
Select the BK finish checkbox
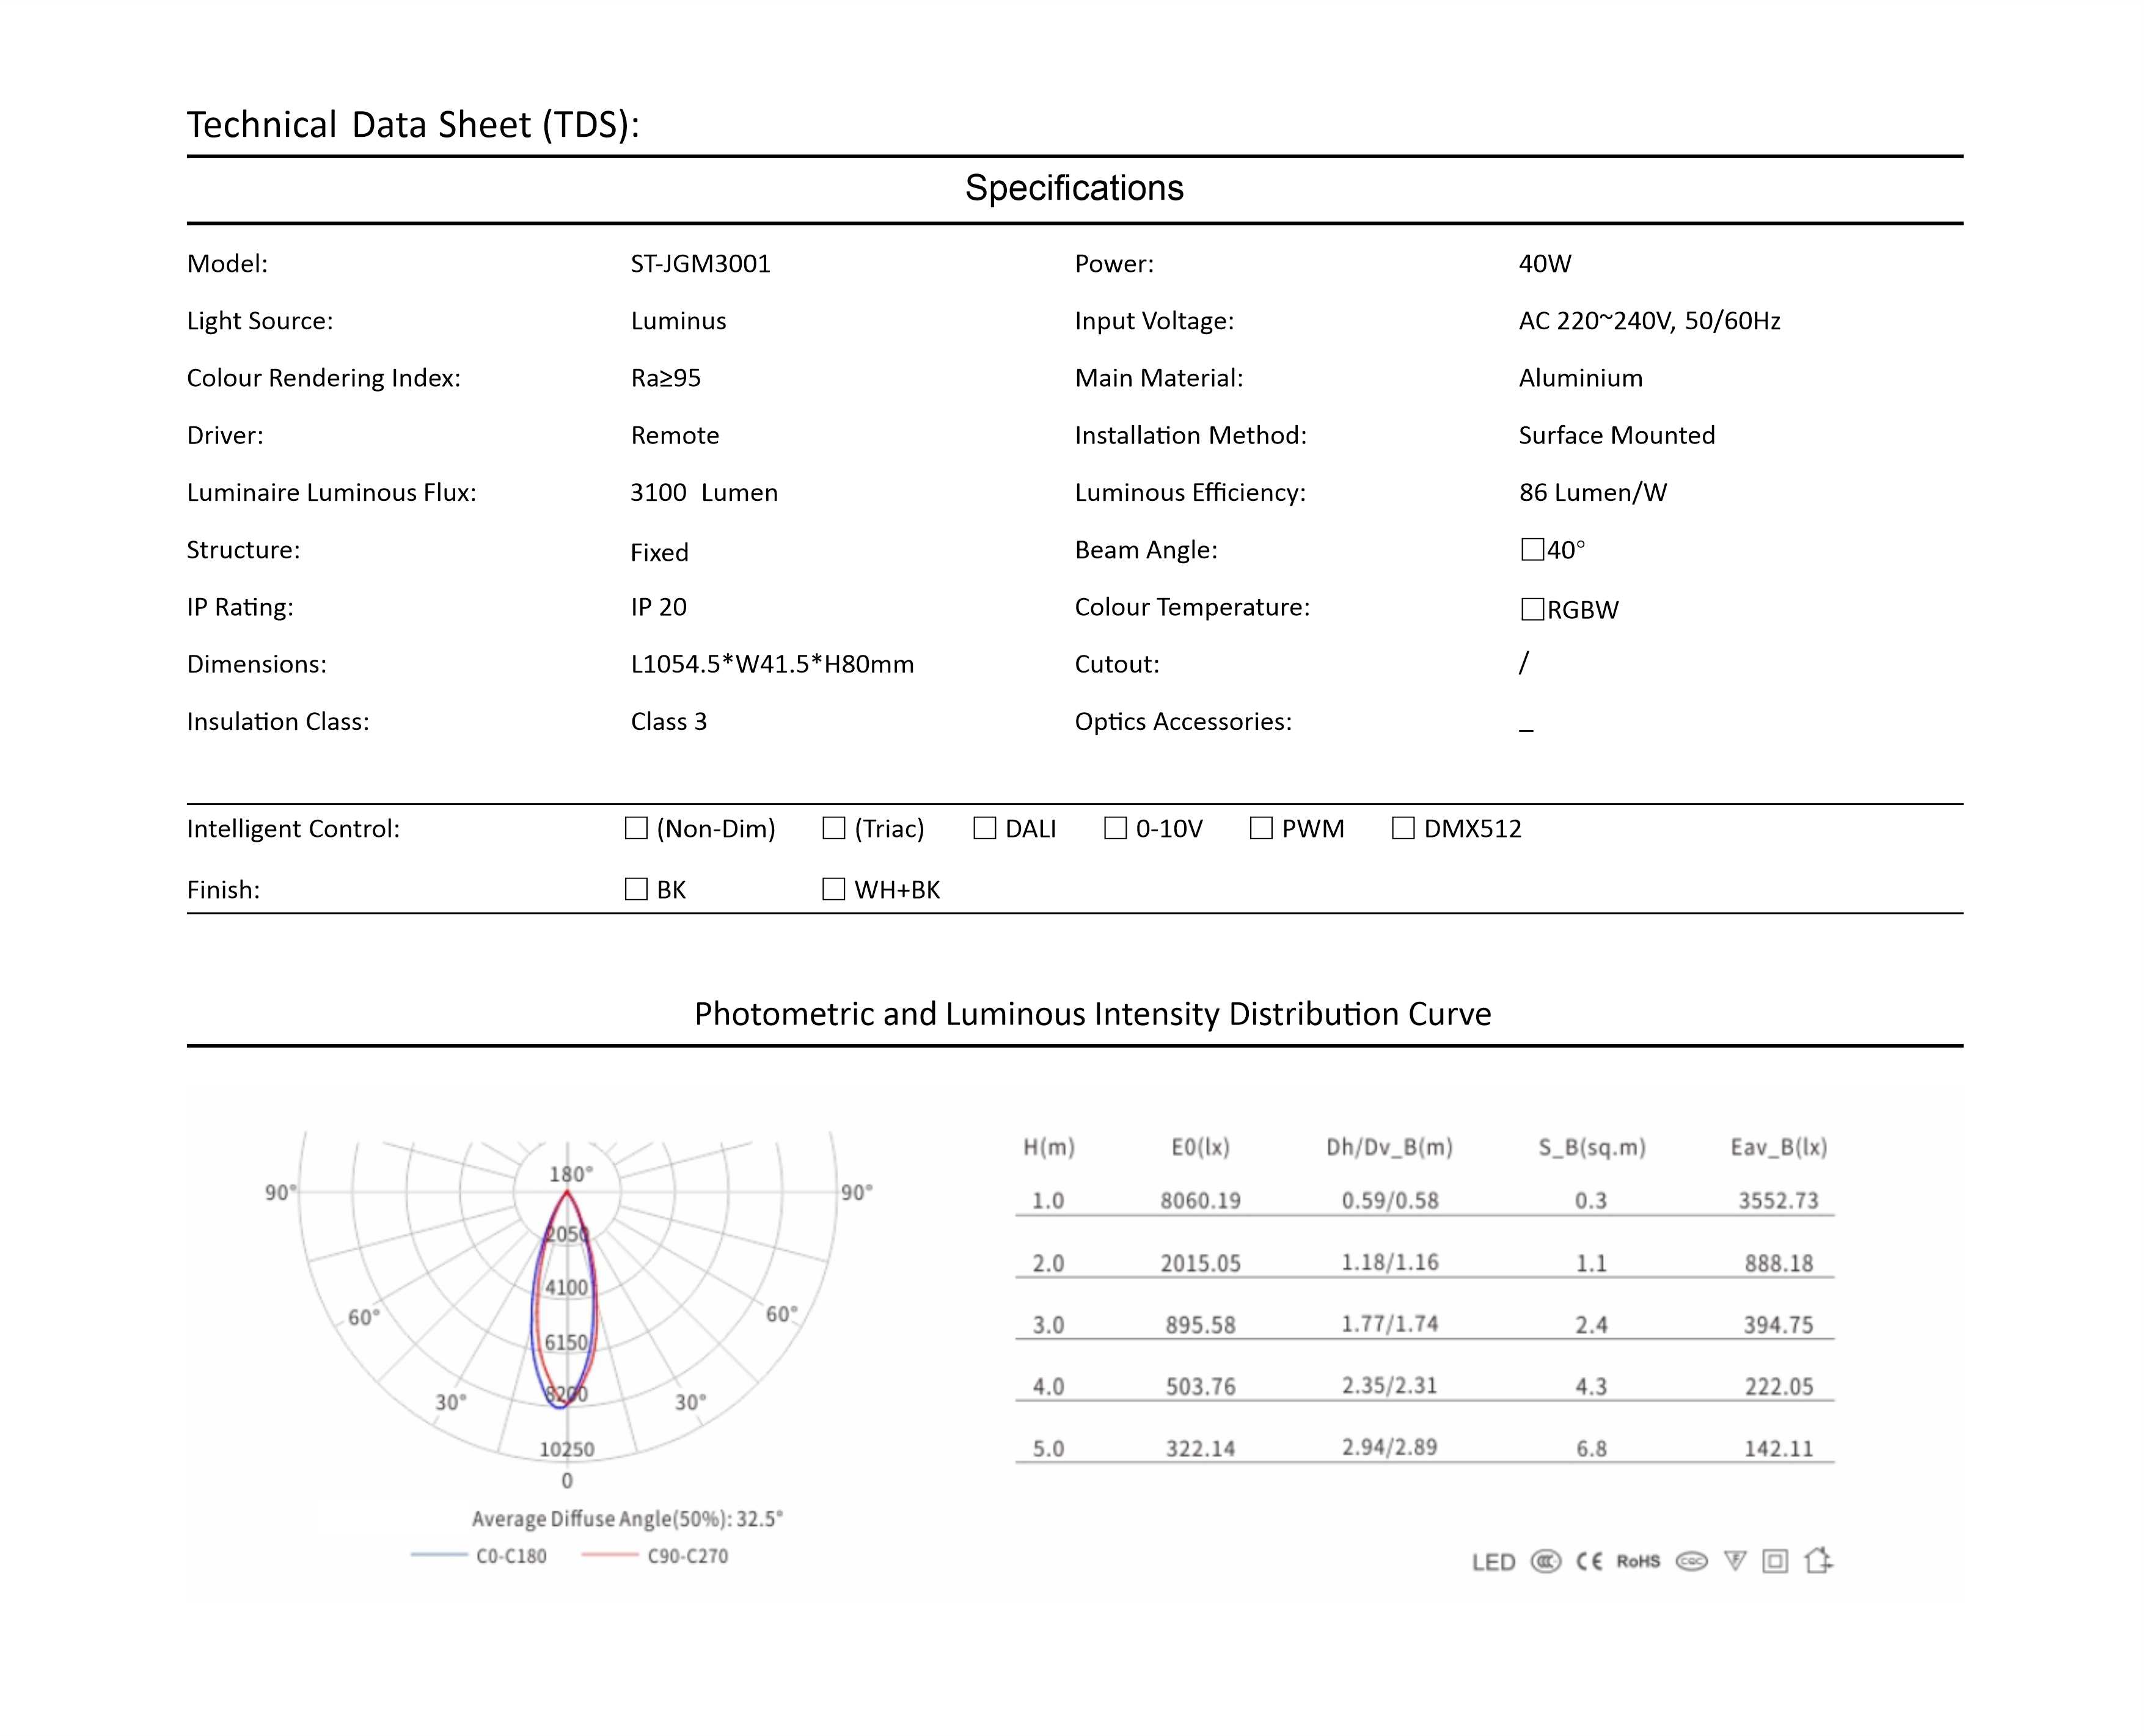[636, 889]
